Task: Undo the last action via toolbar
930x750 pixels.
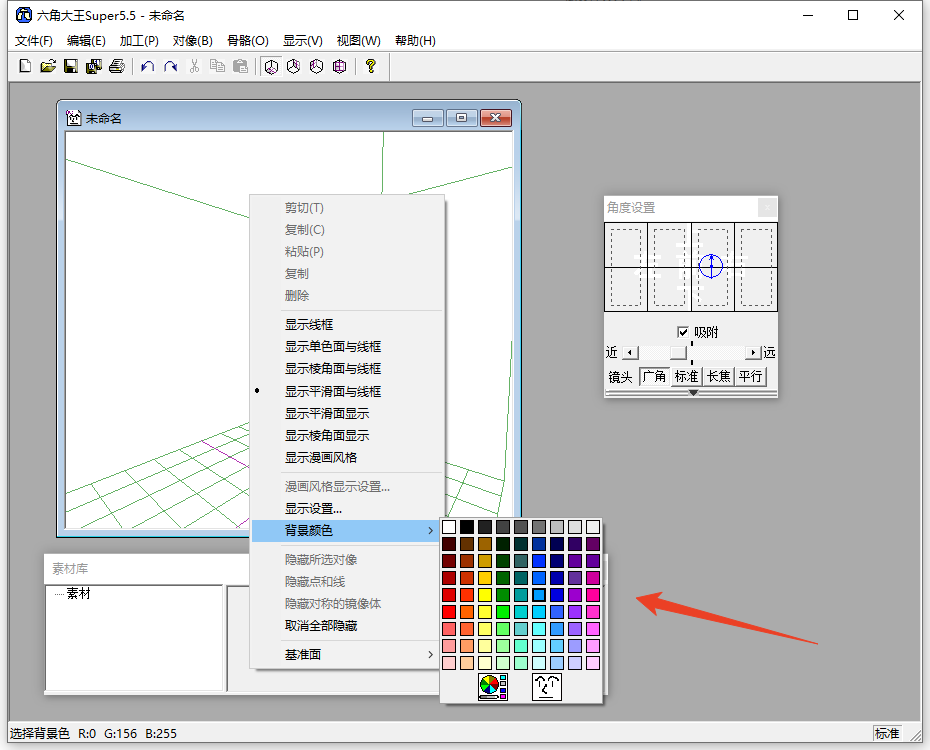Action: pyautogui.click(x=148, y=67)
